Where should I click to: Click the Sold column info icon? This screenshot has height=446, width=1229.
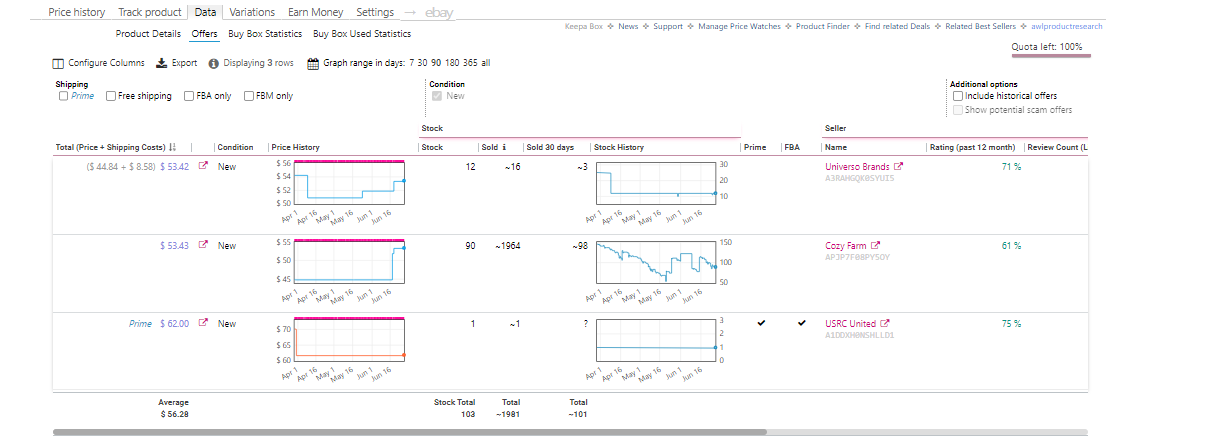pyautogui.click(x=504, y=147)
